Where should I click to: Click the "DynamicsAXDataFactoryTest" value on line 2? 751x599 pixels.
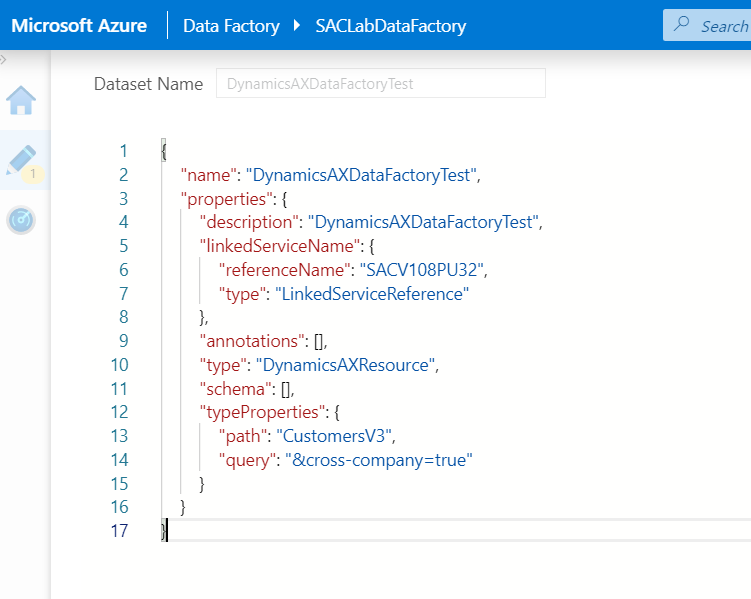pyautogui.click(x=361, y=175)
